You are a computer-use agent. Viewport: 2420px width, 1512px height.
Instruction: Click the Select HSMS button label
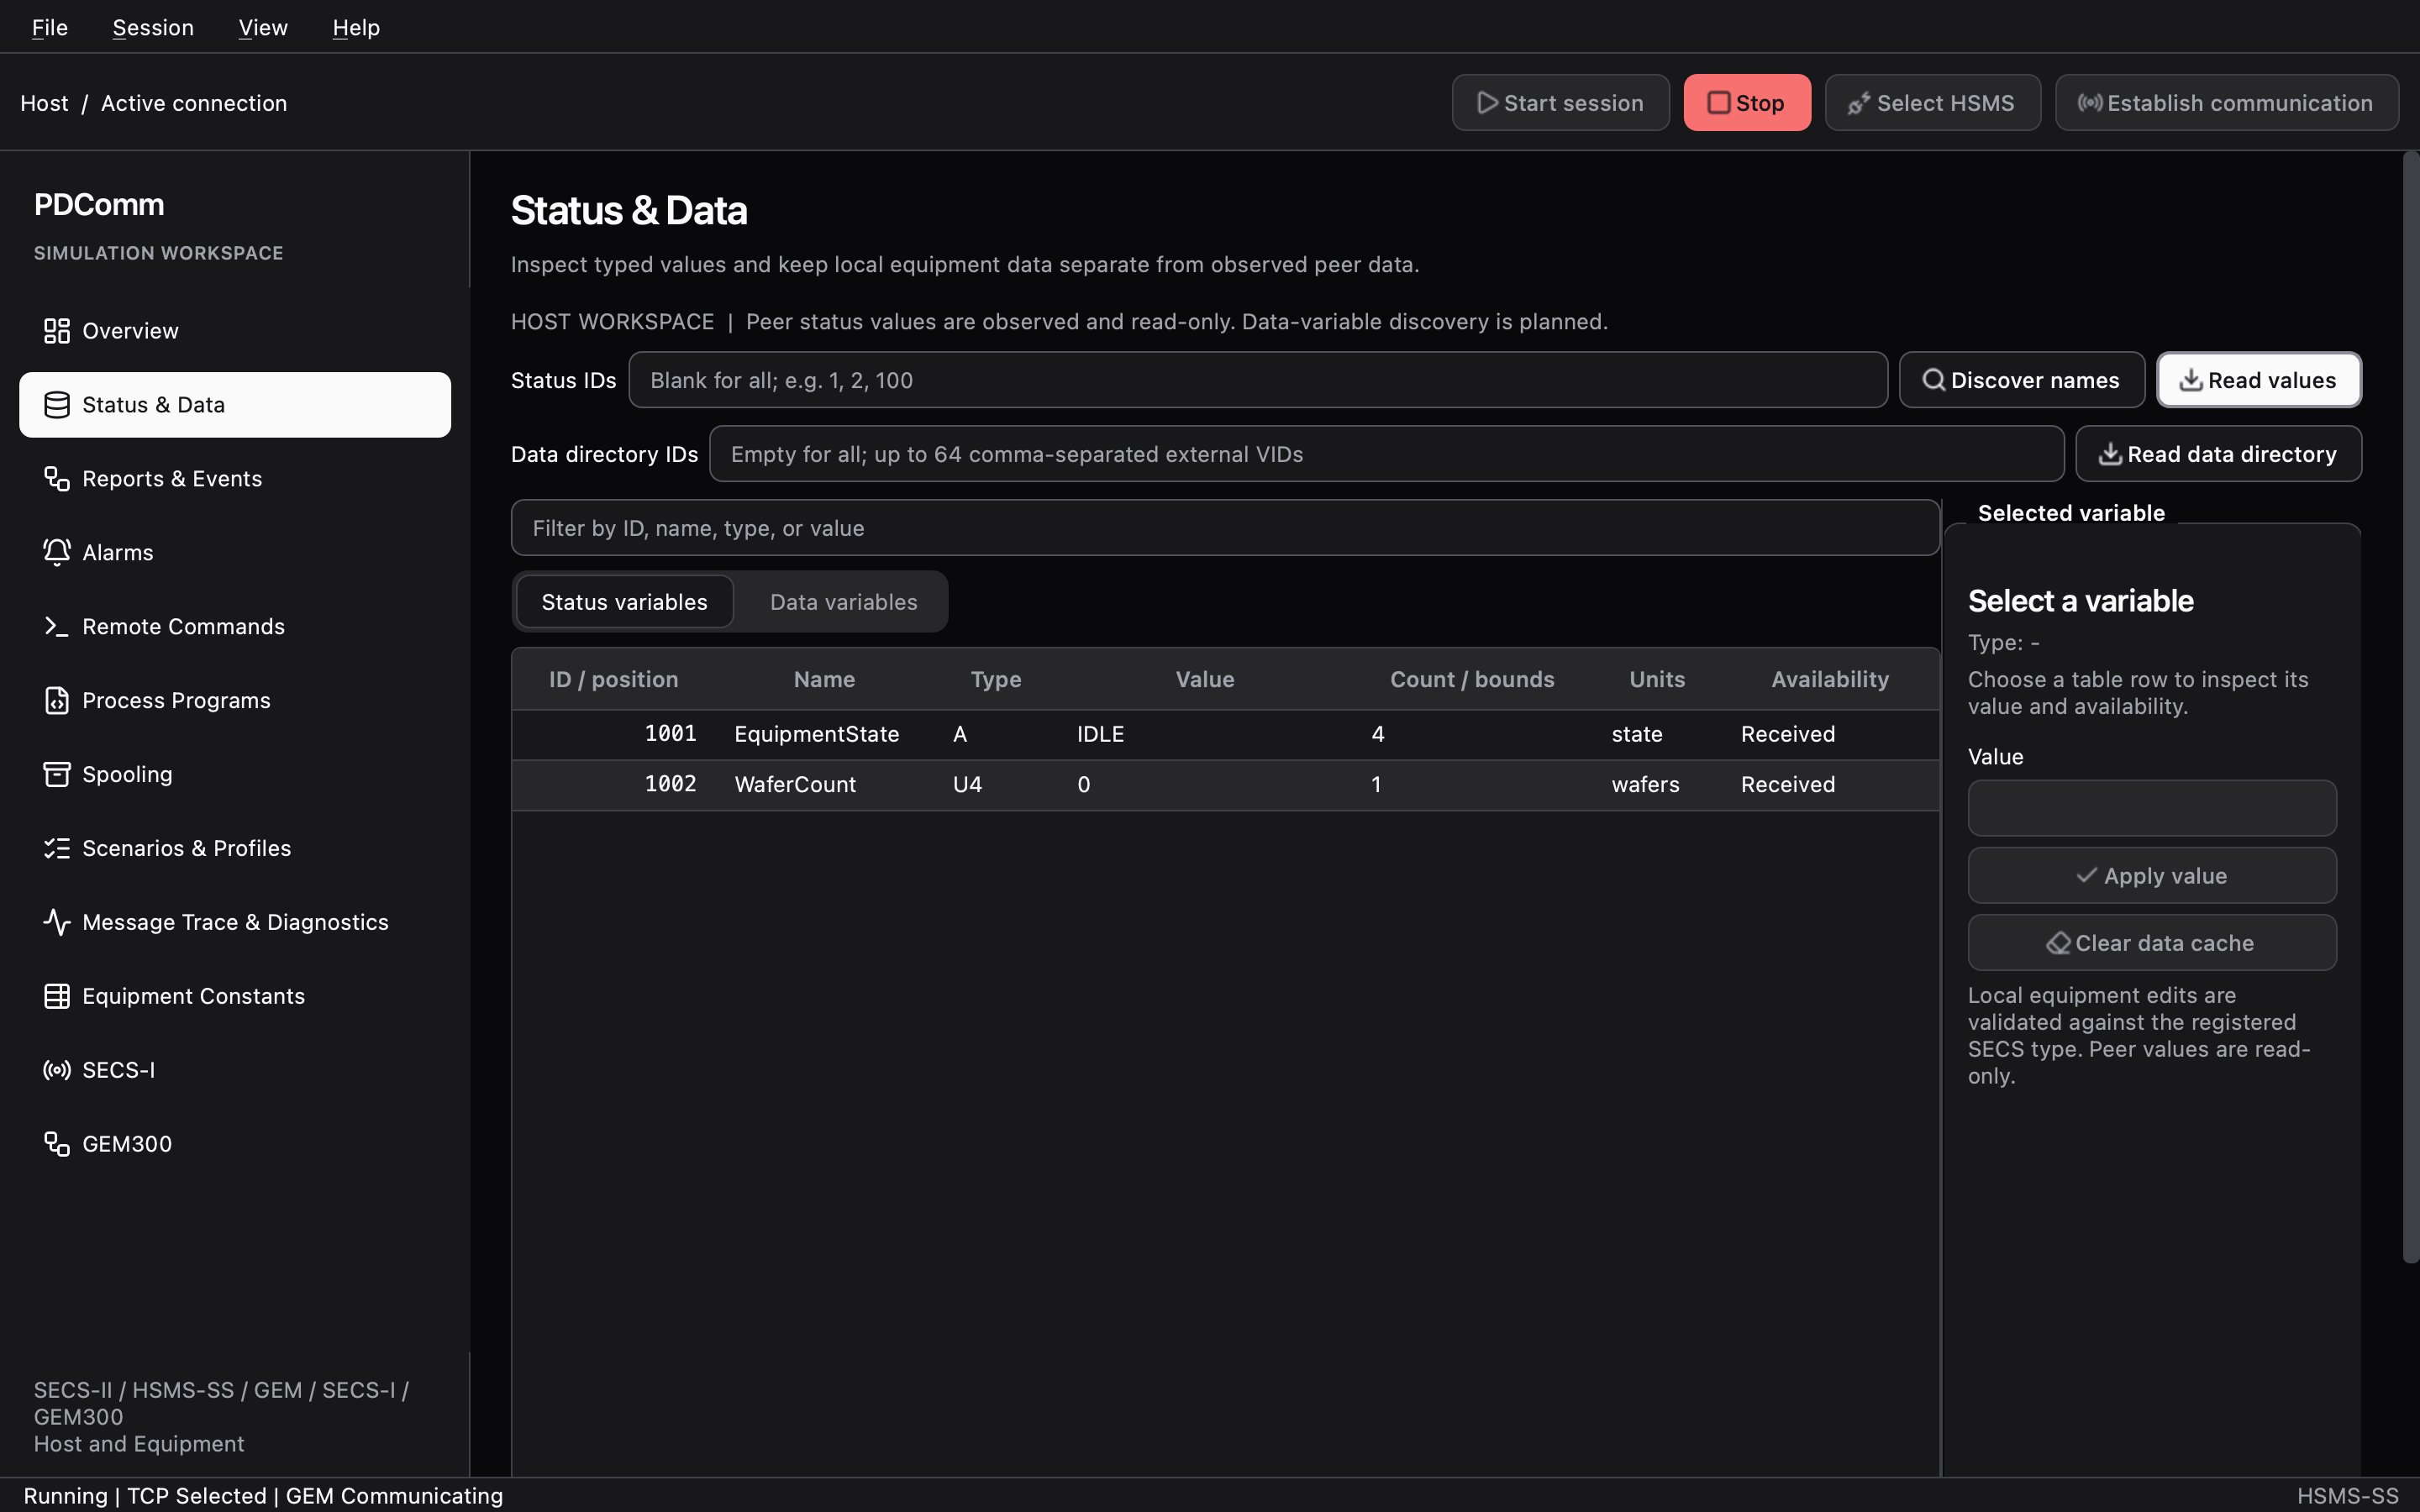[x=1945, y=103]
